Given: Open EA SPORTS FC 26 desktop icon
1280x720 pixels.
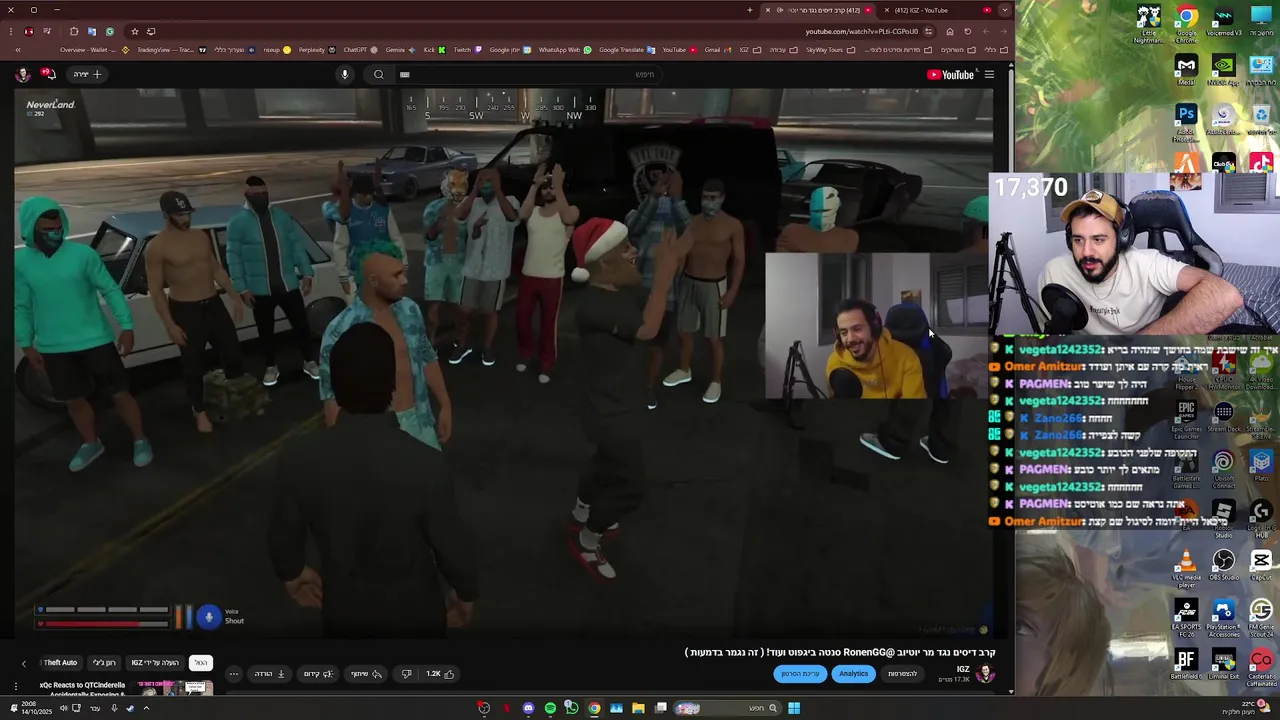Looking at the screenshot, I should pyautogui.click(x=1186, y=617).
